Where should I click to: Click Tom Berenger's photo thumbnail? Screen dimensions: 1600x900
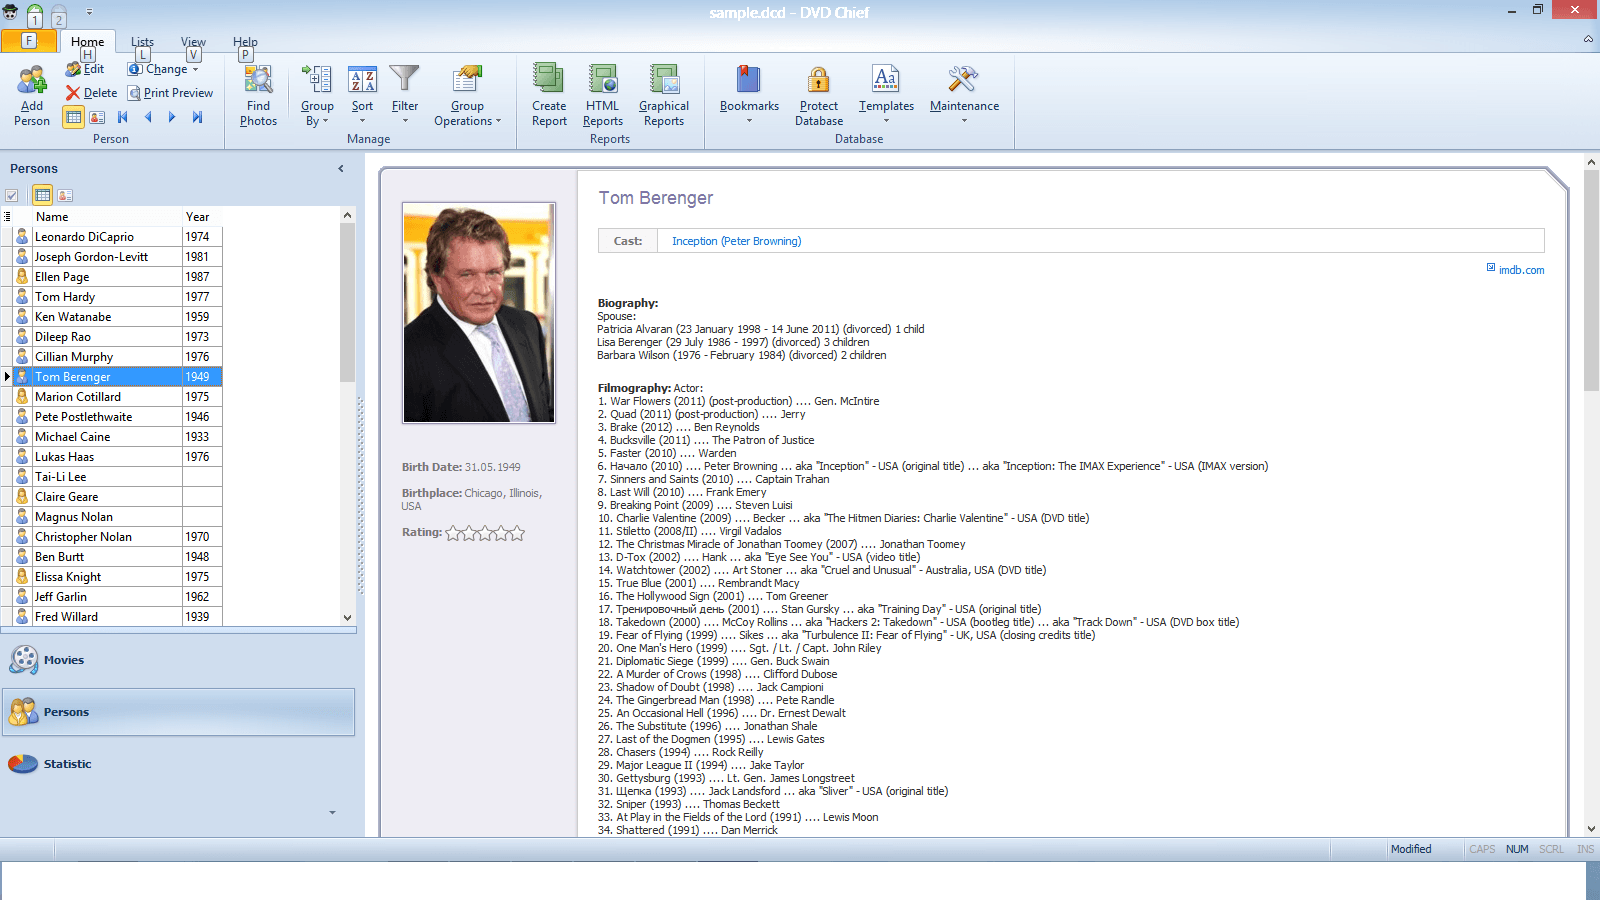pyautogui.click(x=479, y=313)
